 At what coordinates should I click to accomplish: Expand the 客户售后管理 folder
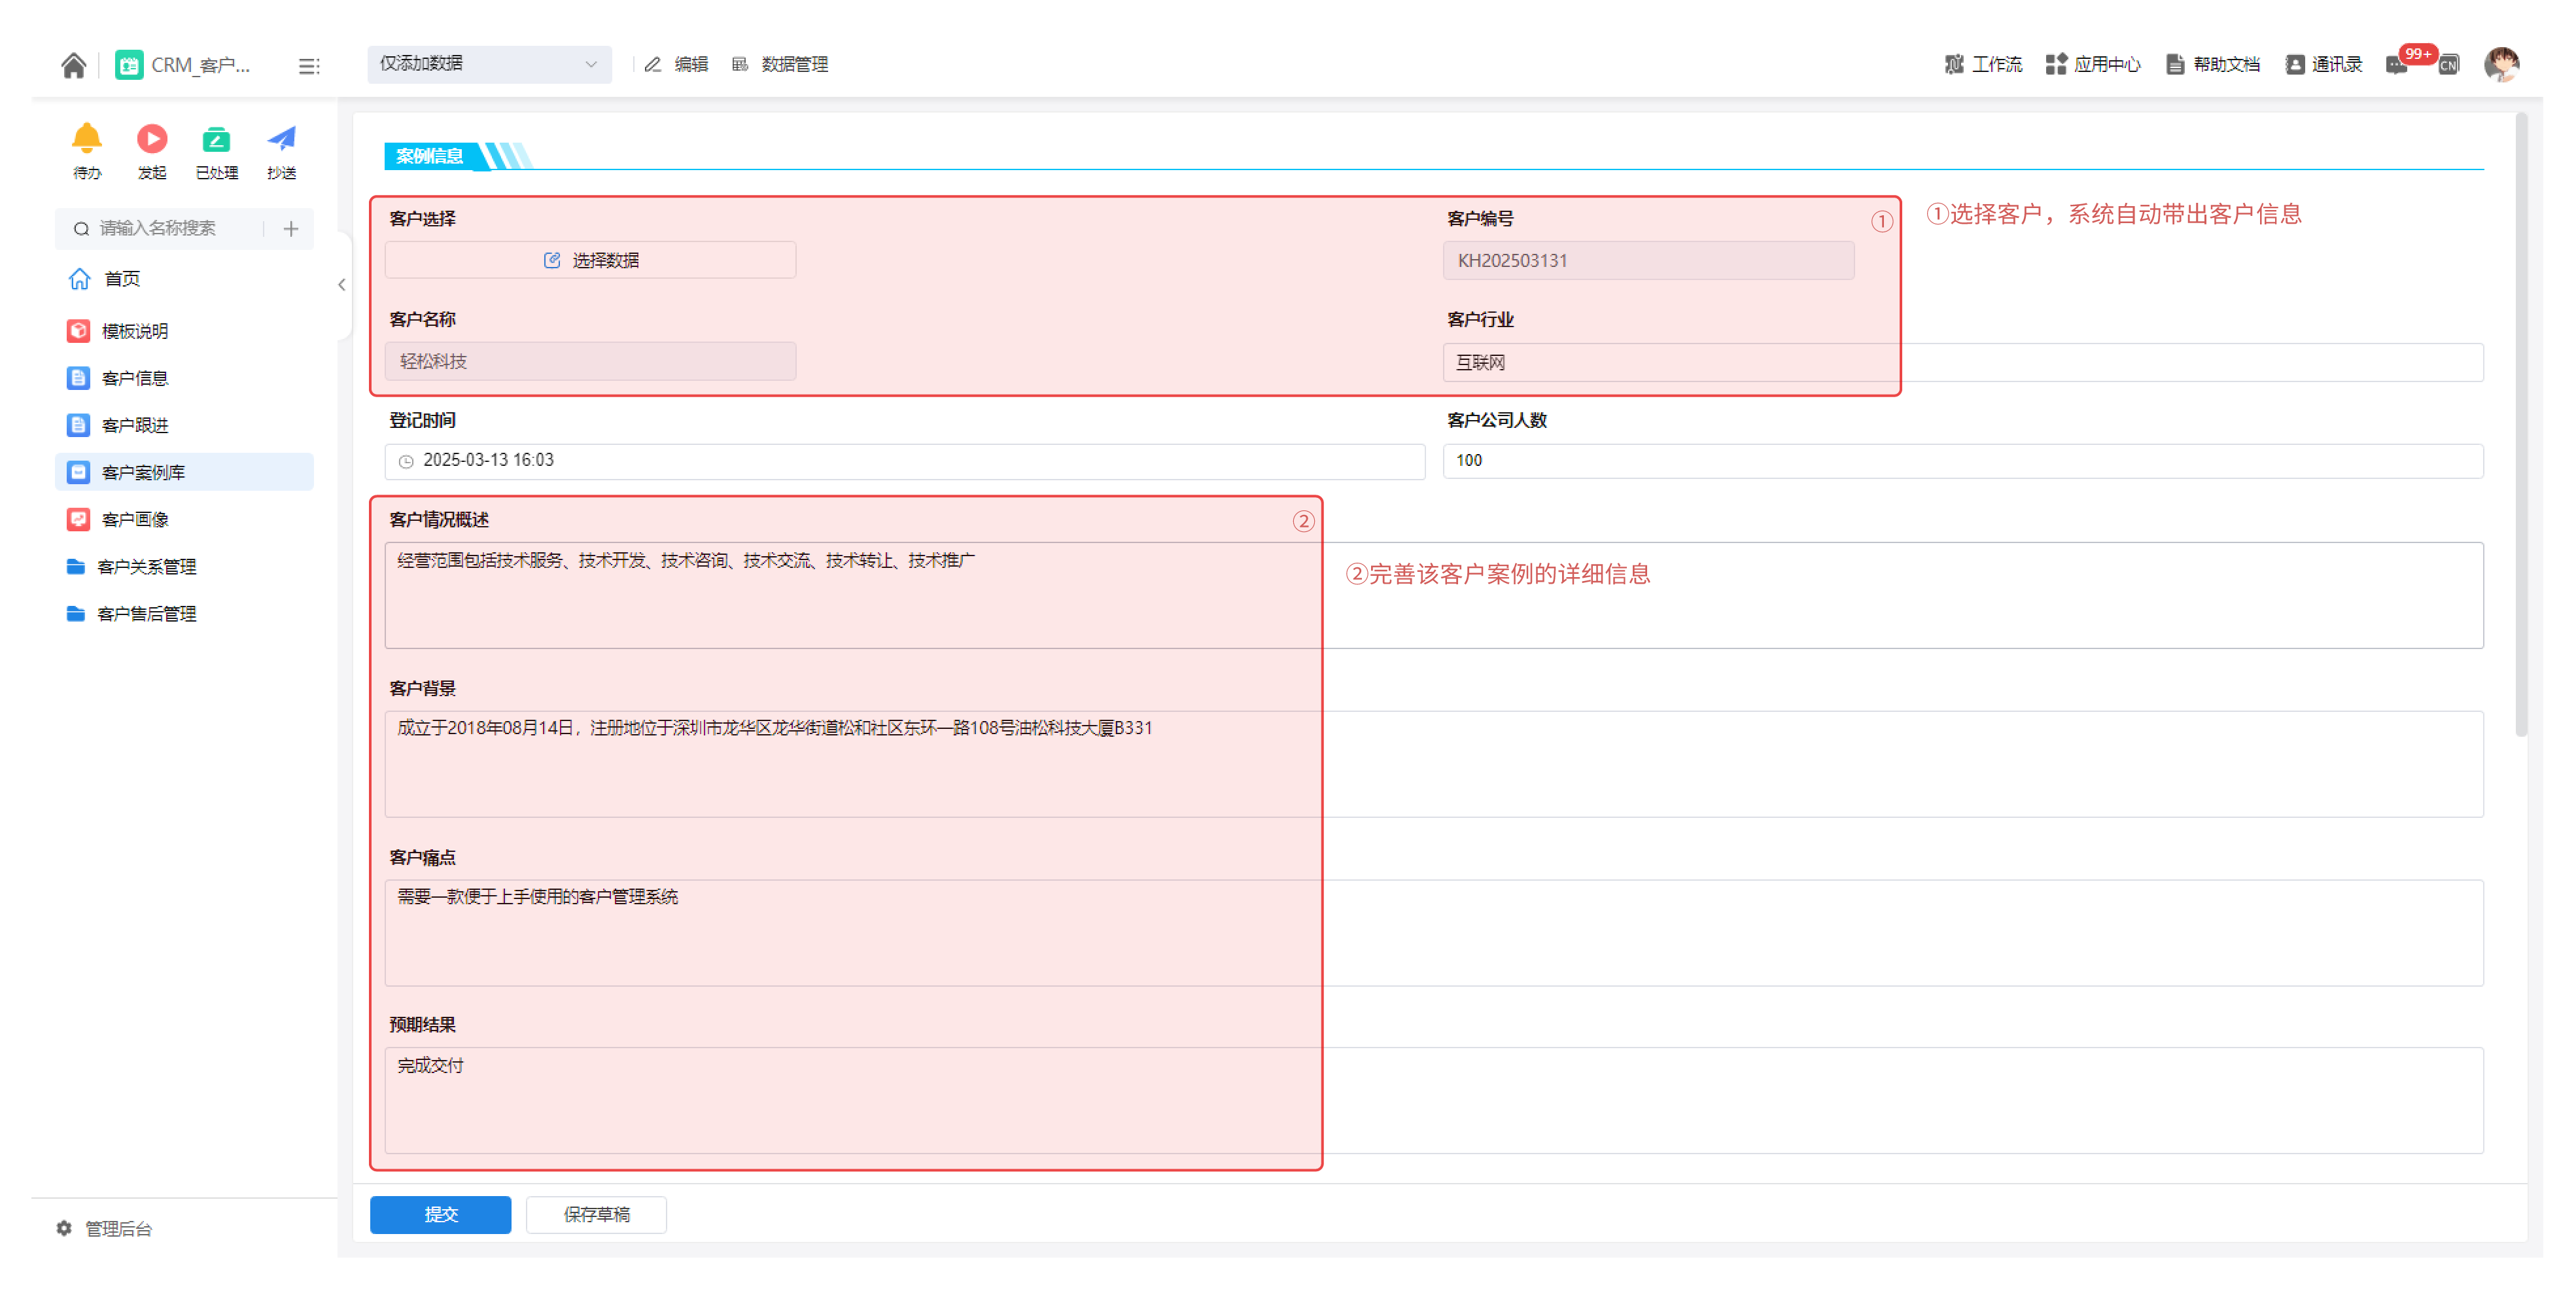[x=146, y=614]
